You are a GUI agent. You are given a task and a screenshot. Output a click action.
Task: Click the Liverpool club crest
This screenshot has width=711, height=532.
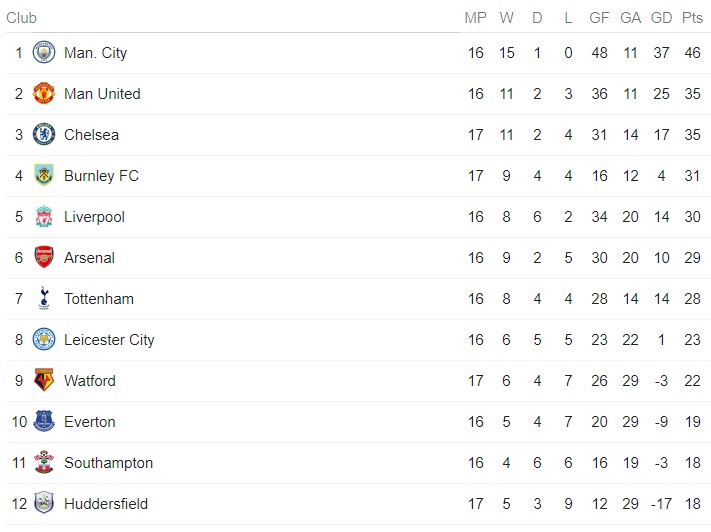43,216
